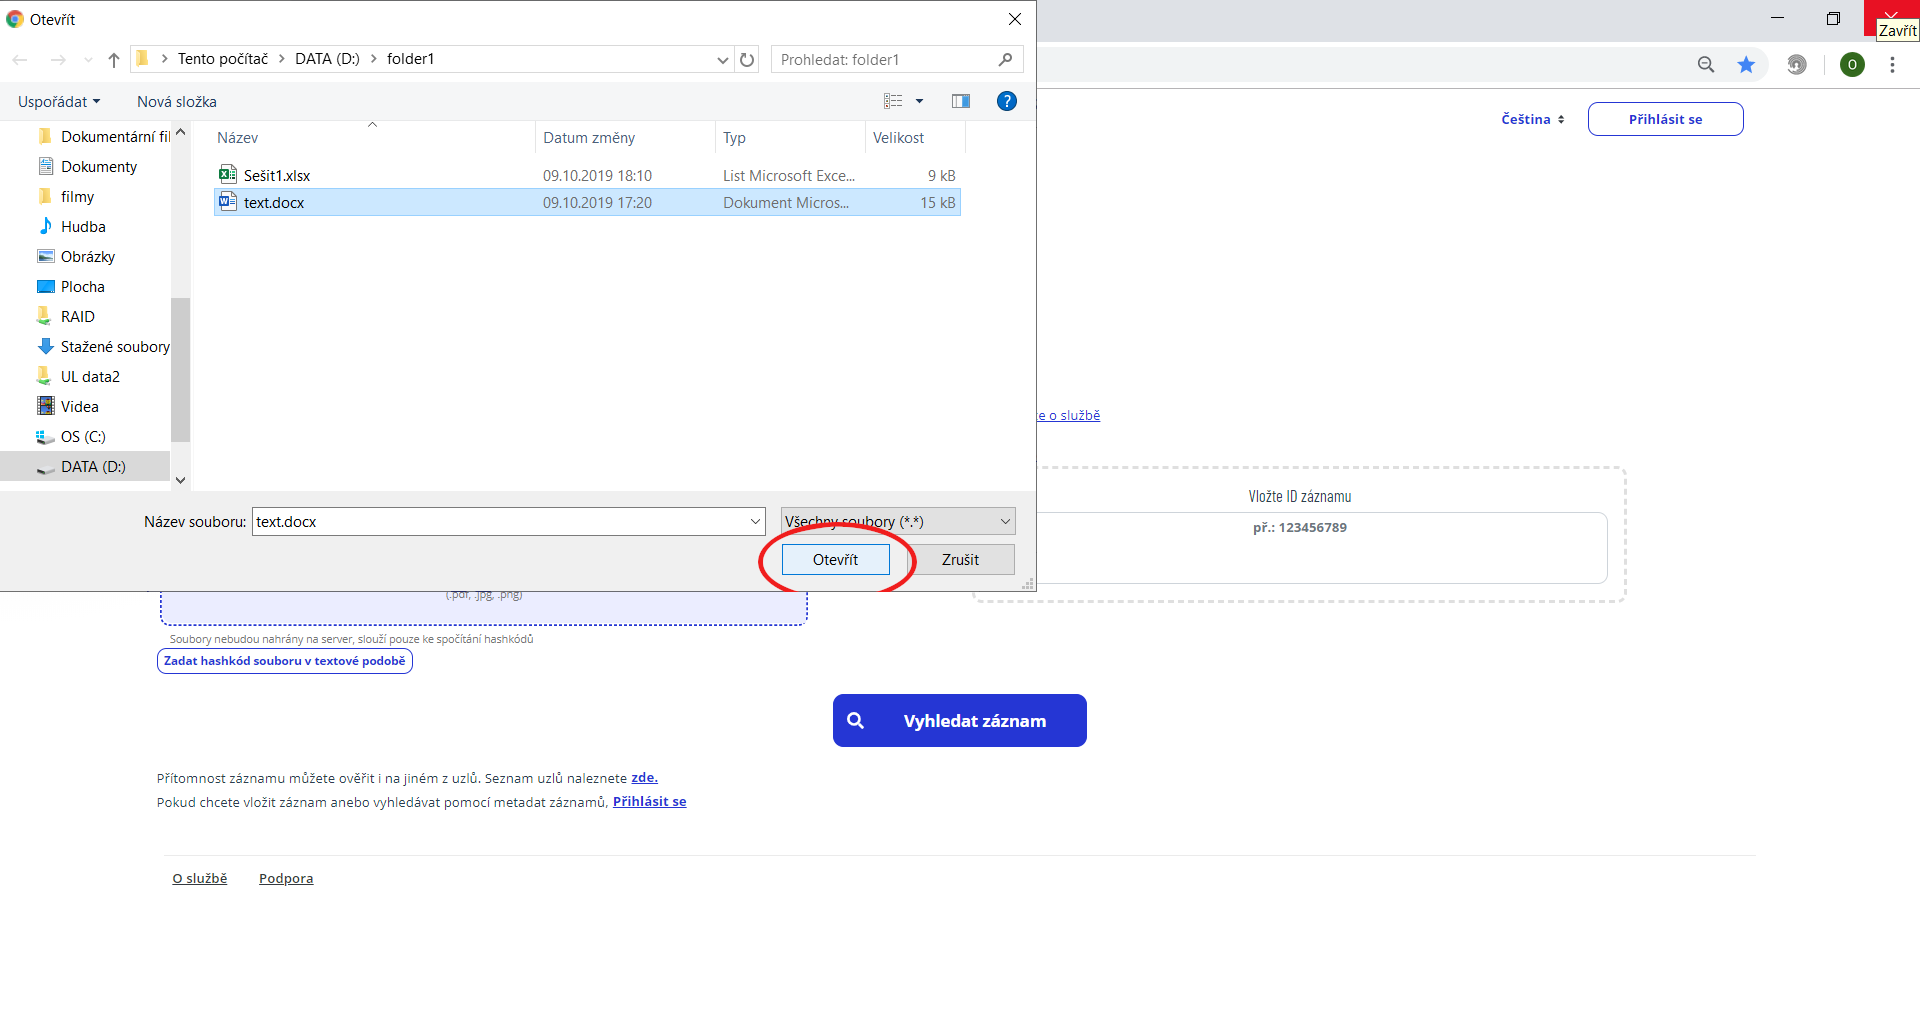This screenshot has height=1030, width=1920.
Task: Sort files by Datum změny column
Action: (x=589, y=138)
